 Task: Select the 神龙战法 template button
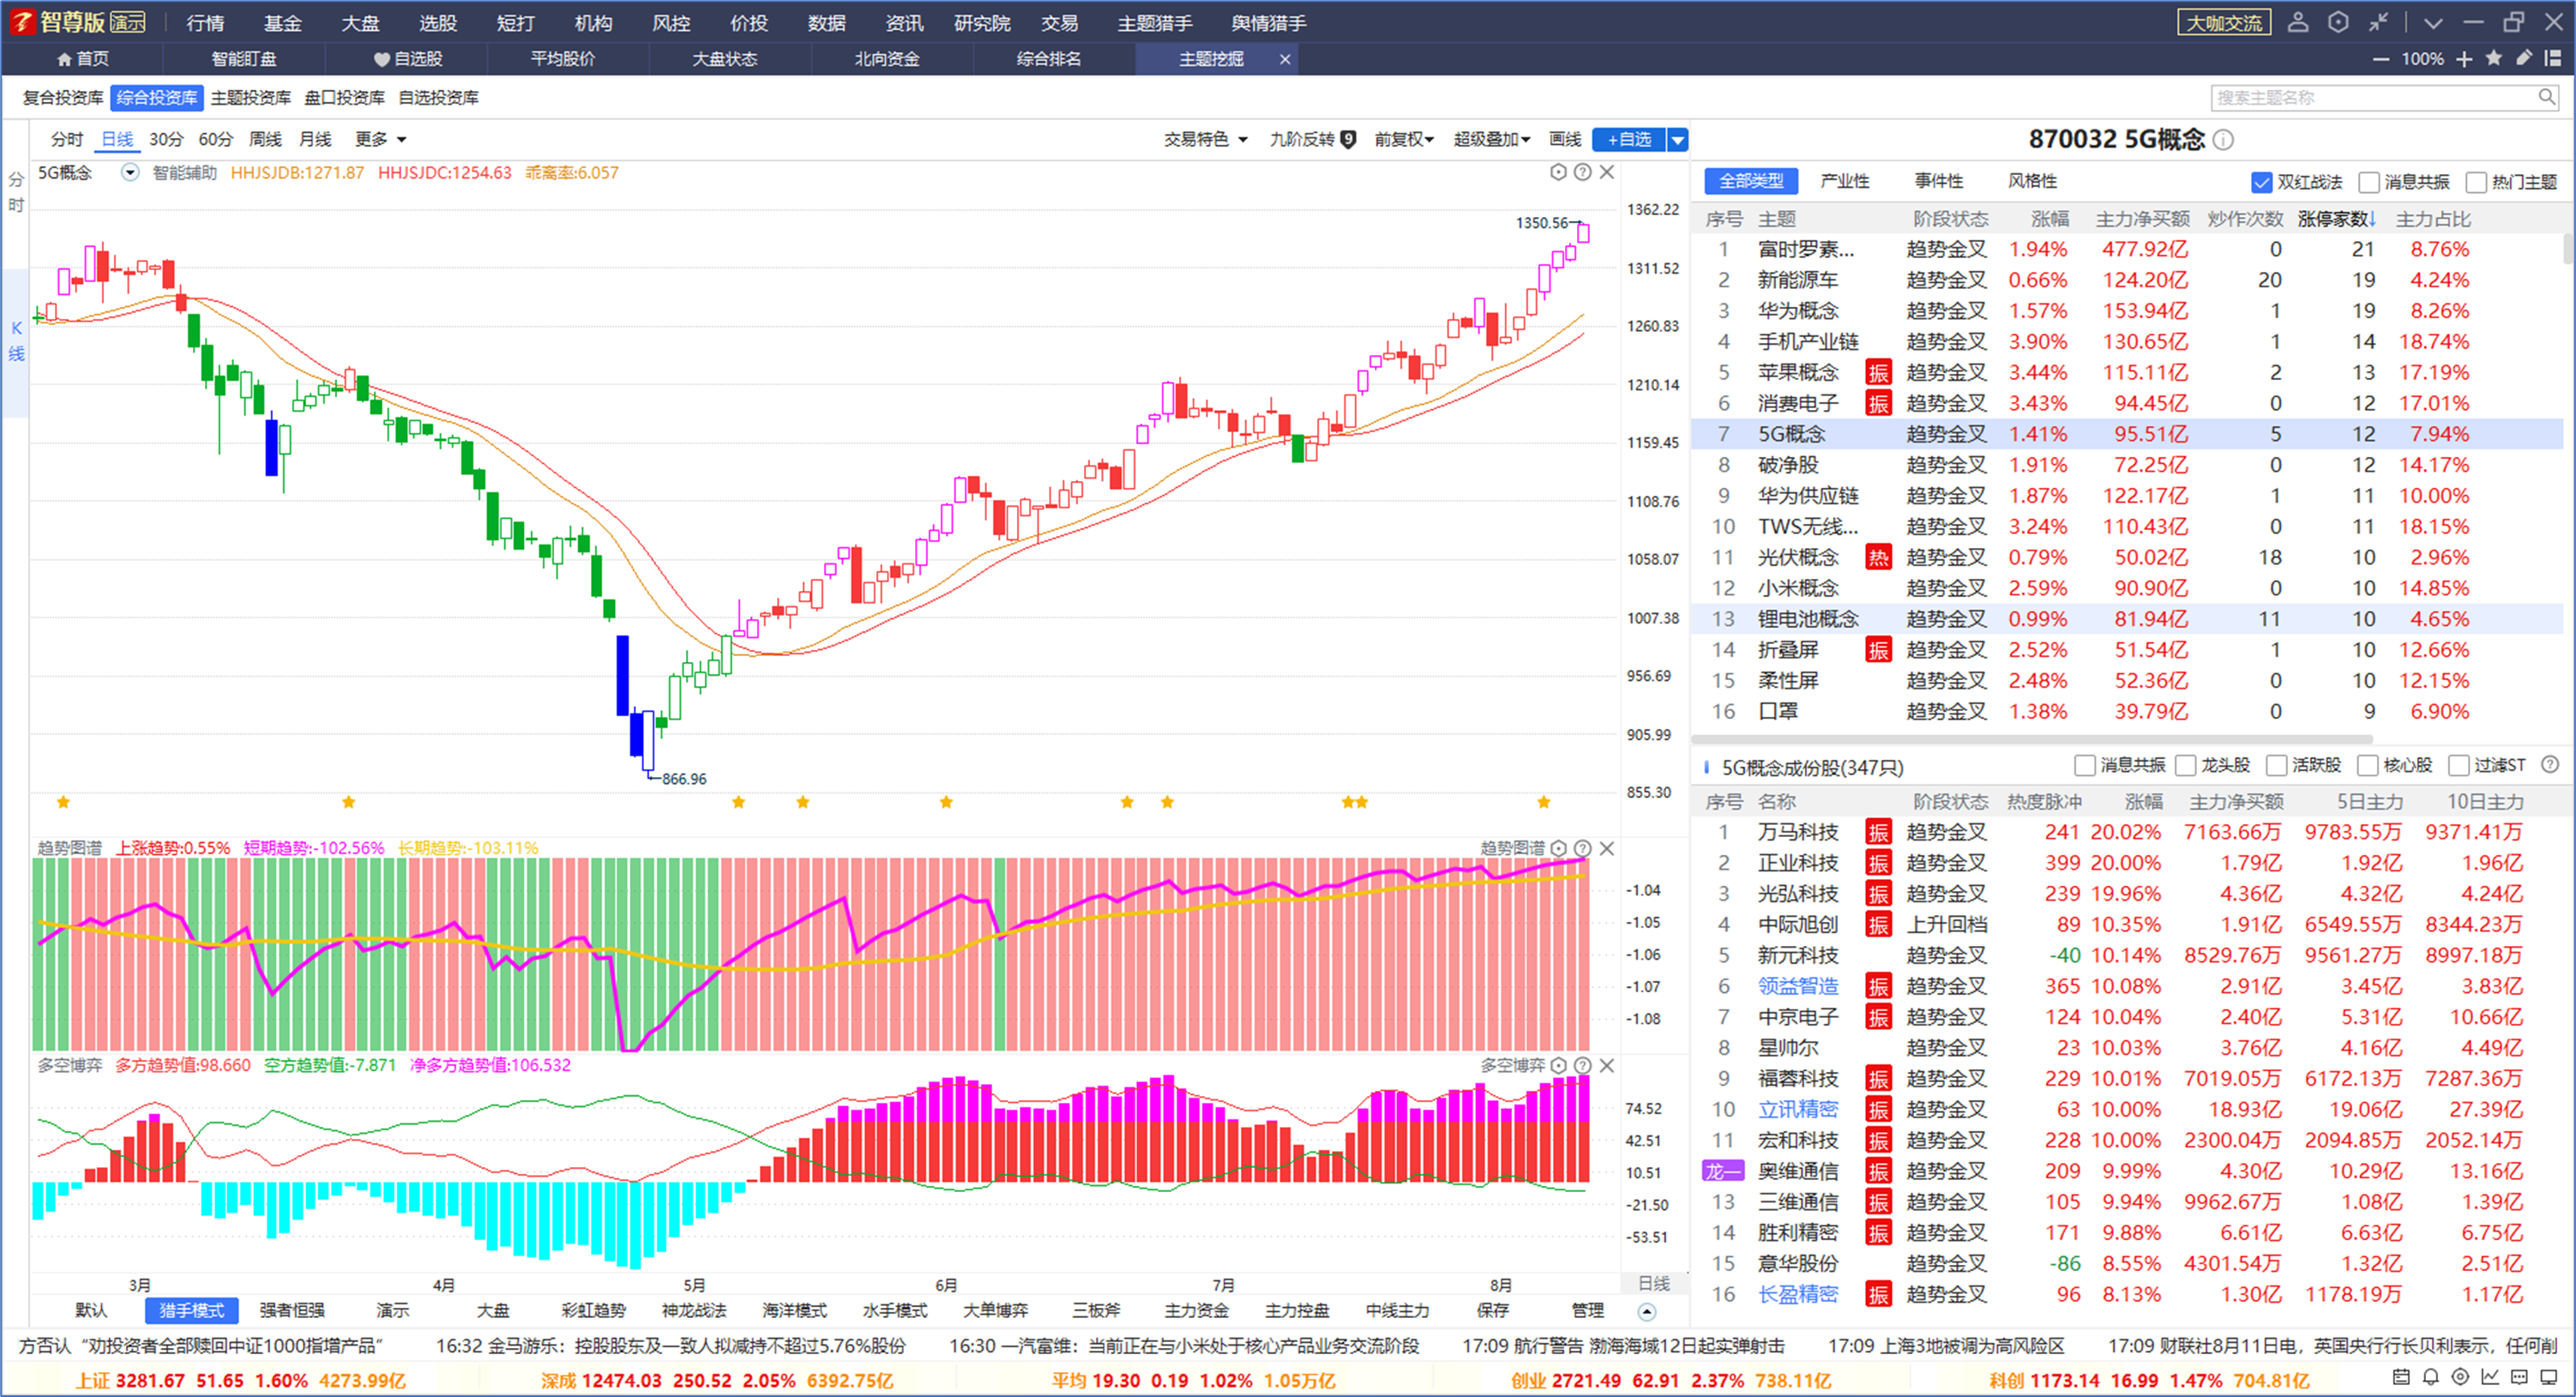[x=694, y=1311]
